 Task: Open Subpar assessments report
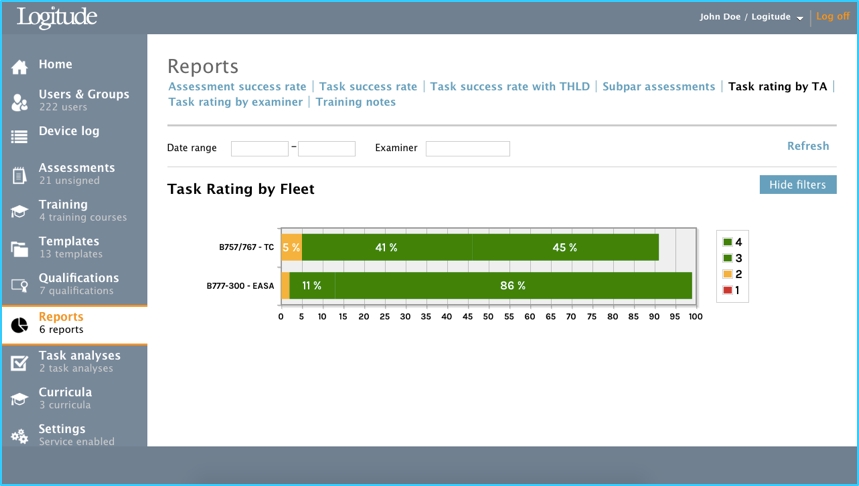[x=659, y=87]
